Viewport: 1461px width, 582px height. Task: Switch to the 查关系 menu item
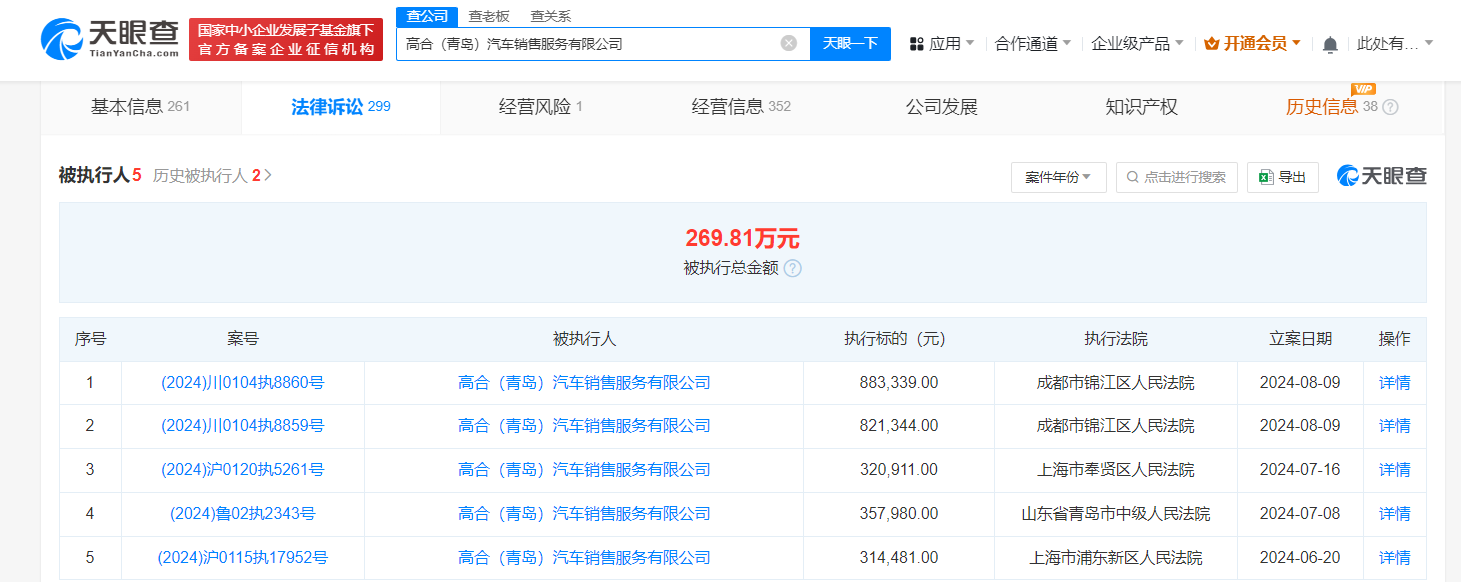tap(551, 16)
